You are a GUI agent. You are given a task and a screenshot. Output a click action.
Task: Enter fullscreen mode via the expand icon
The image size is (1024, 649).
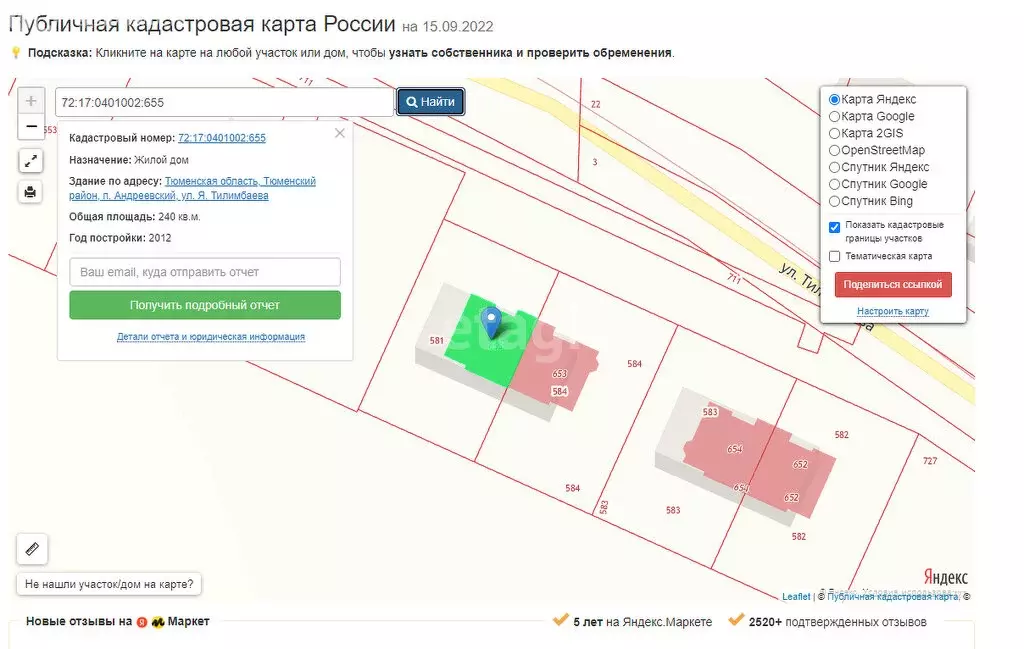(31, 160)
